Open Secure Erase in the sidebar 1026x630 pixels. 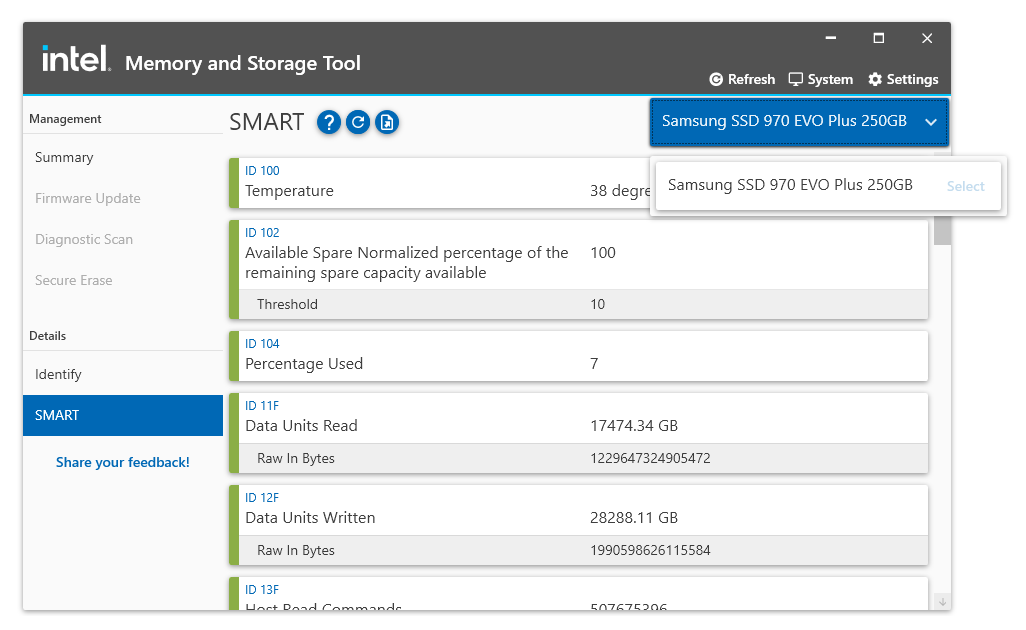point(73,280)
